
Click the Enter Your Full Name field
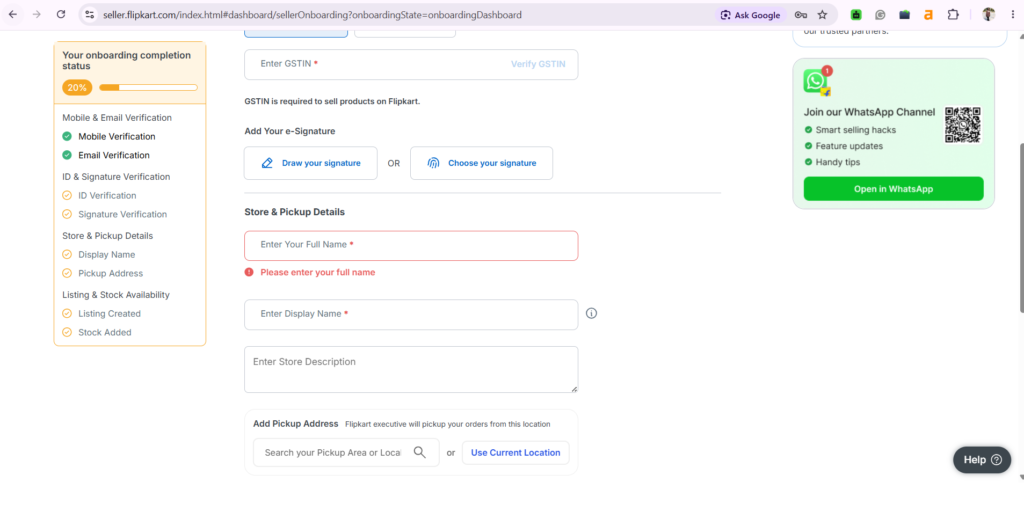coord(411,245)
